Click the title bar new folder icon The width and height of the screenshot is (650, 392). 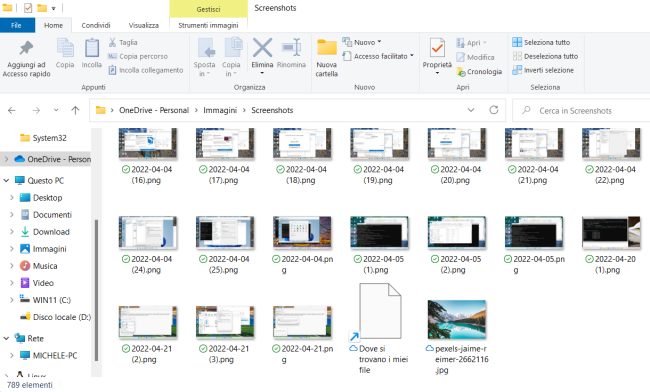click(x=42, y=8)
